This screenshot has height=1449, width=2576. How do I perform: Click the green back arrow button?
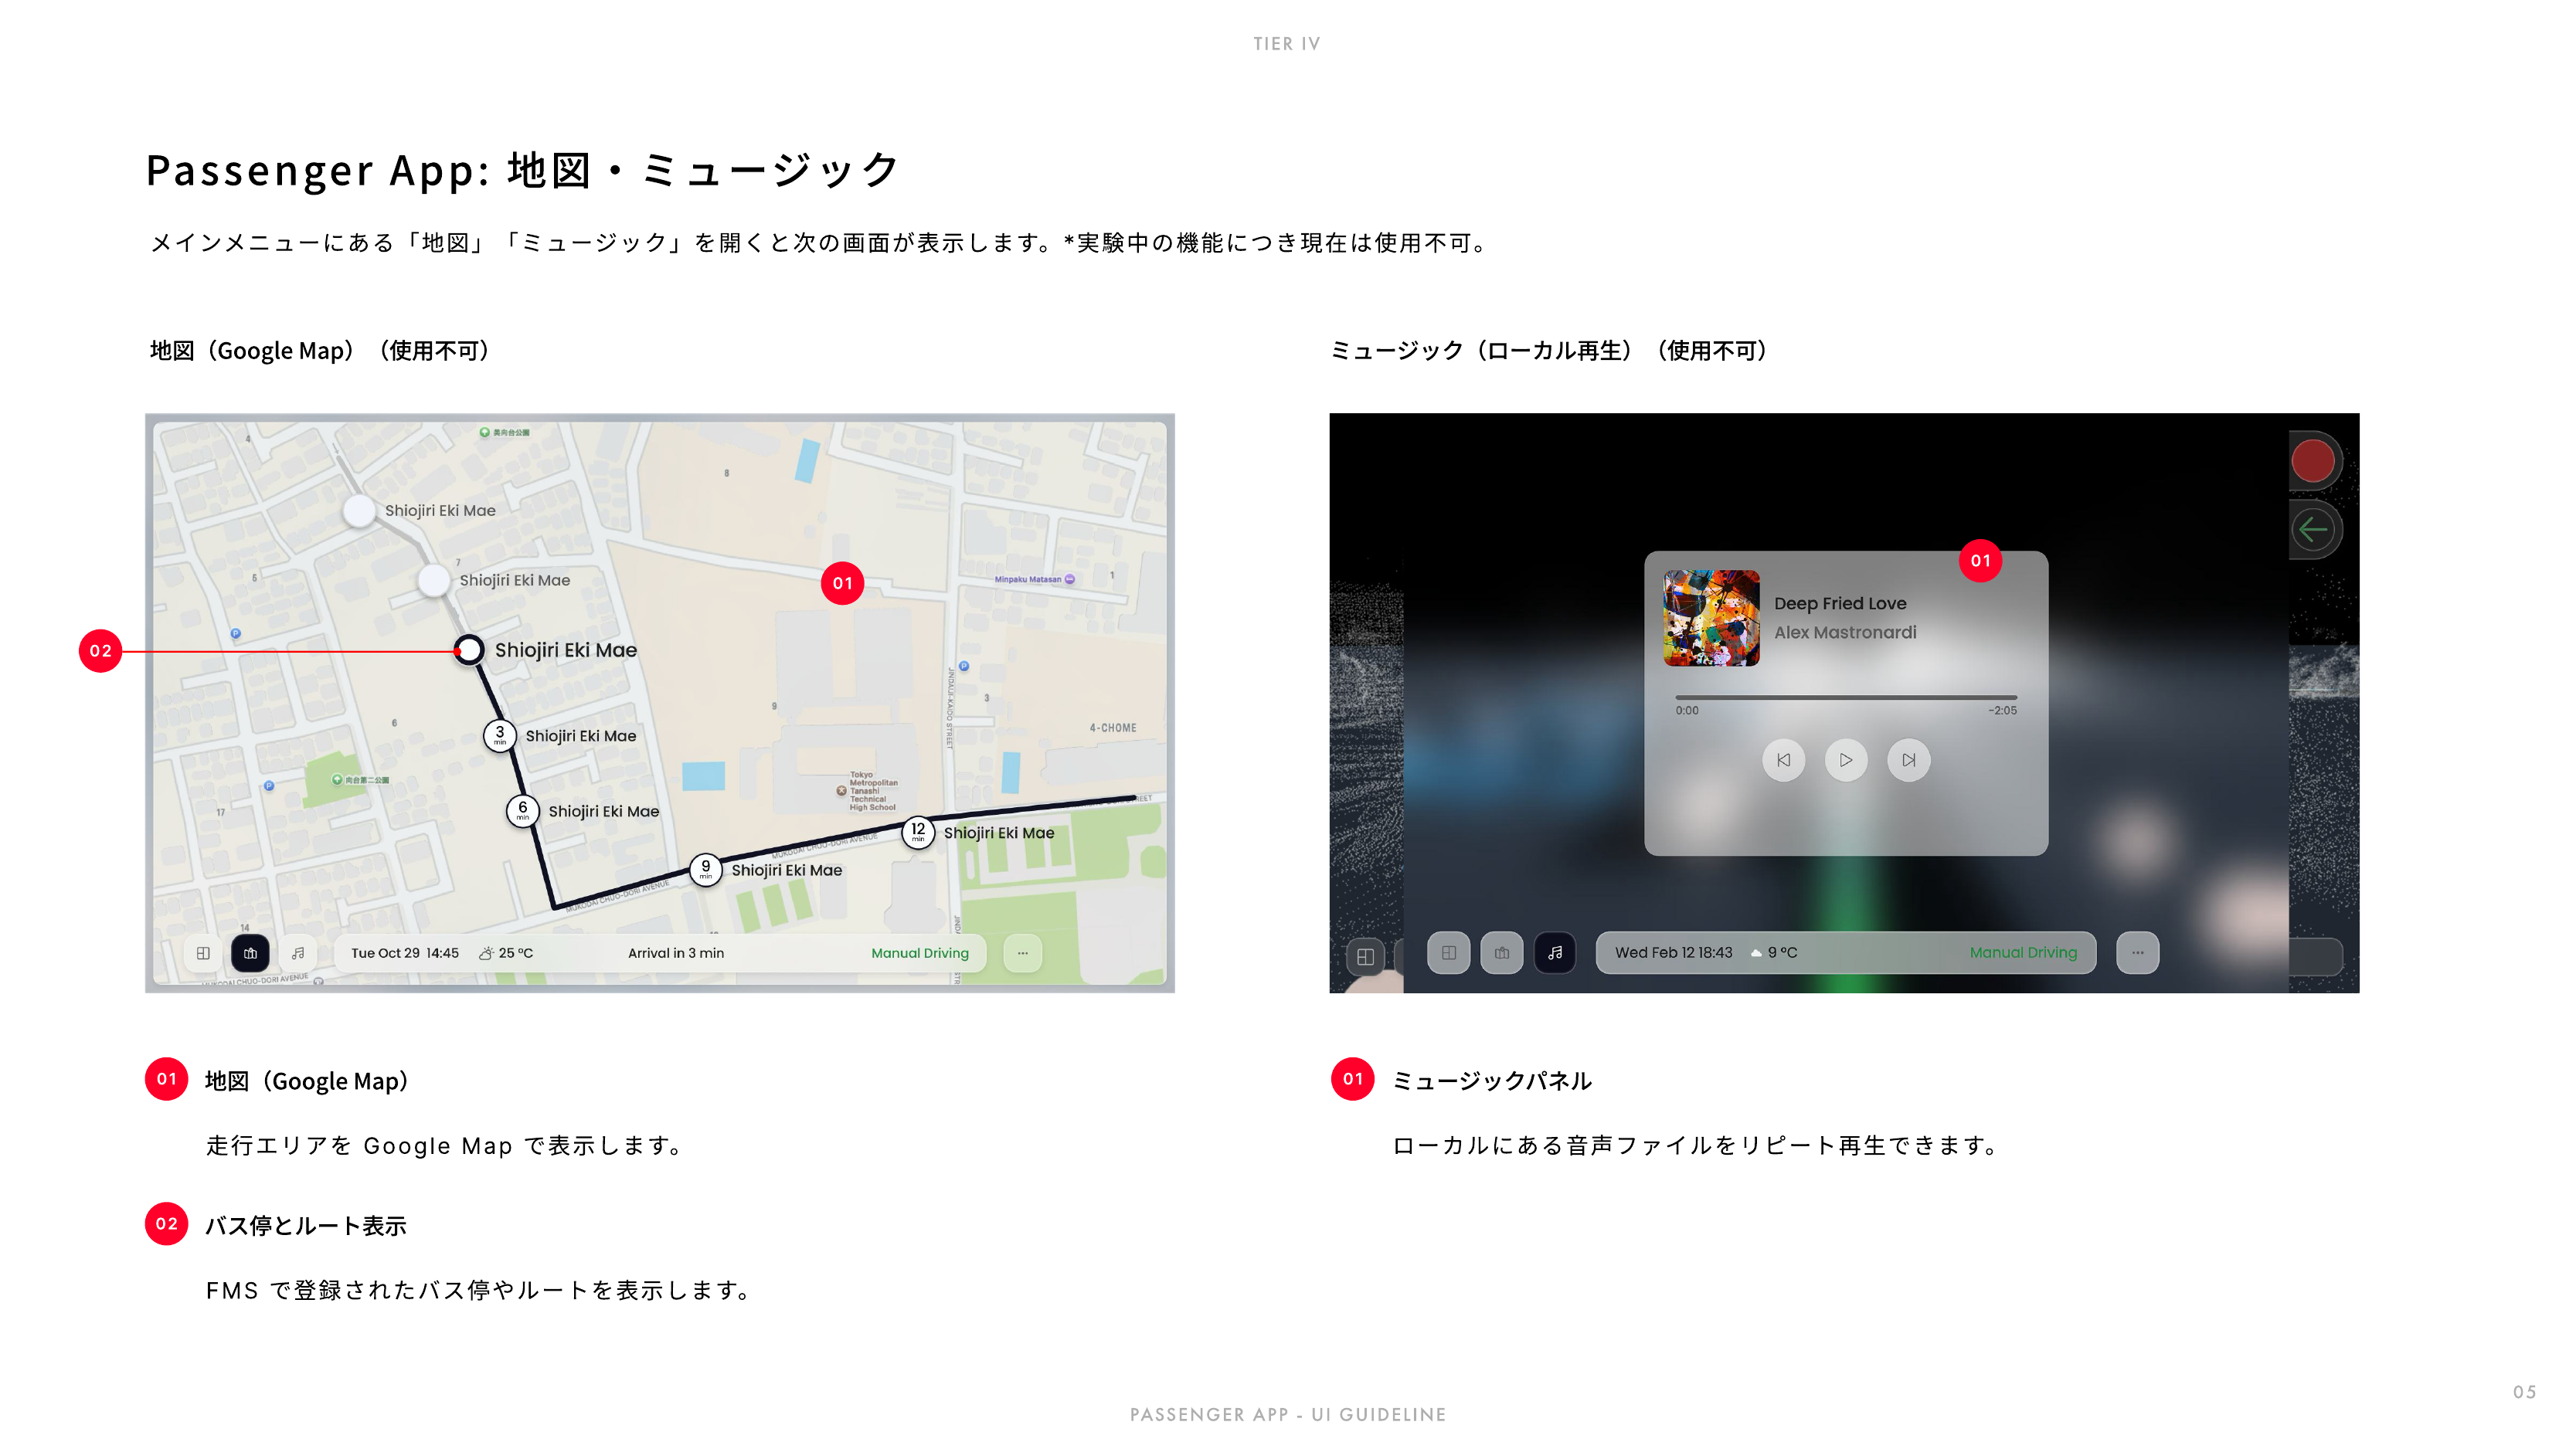(x=2313, y=529)
